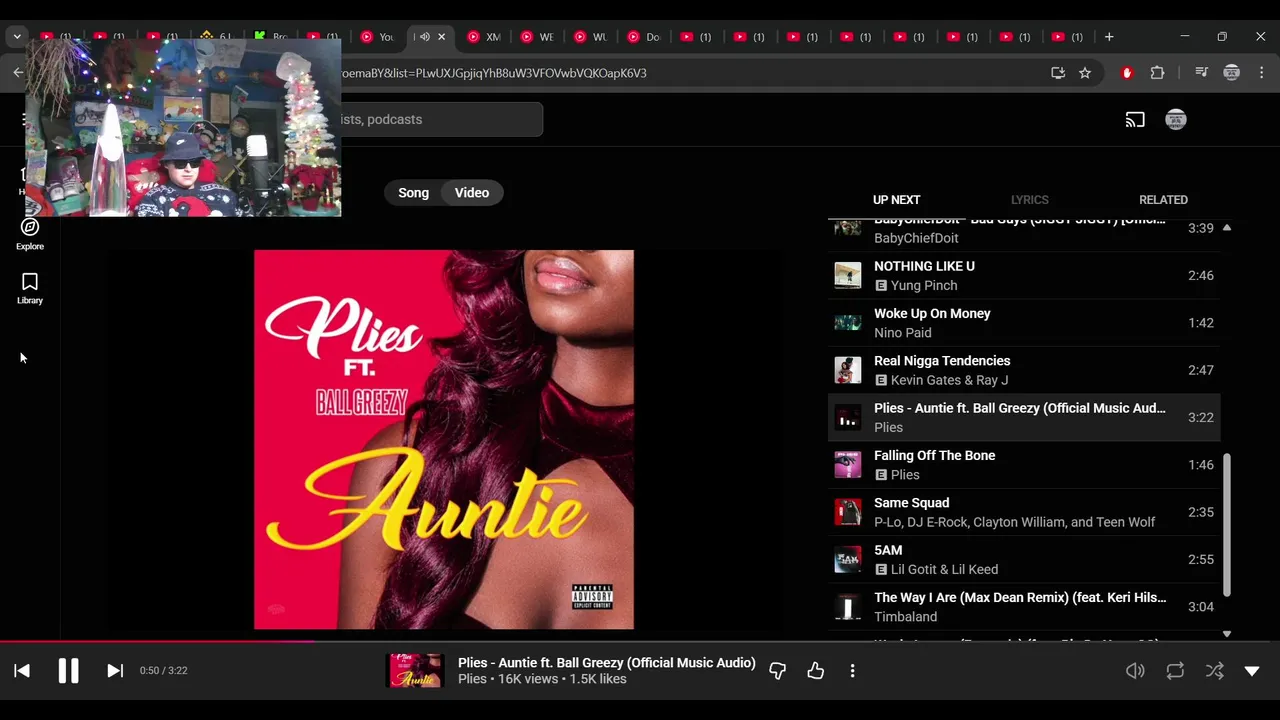This screenshot has height=720, width=1280.
Task: Open the Chrome profile avatar
Action: (x=1232, y=73)
